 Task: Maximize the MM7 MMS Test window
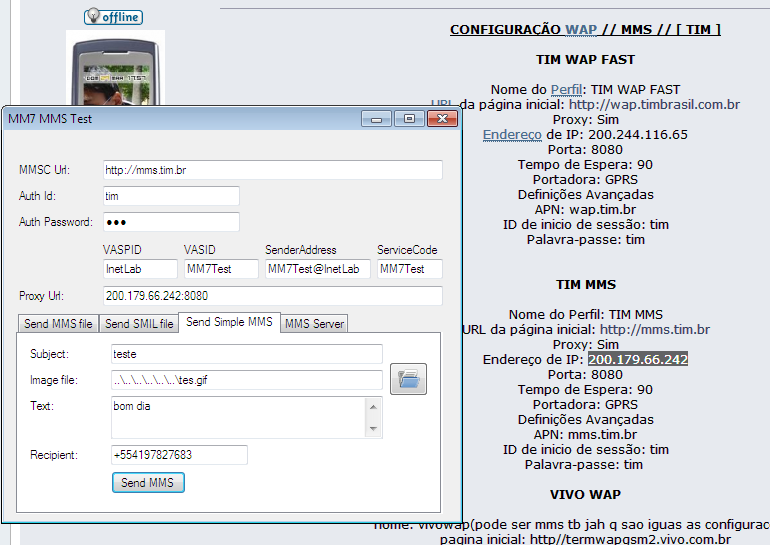[409, 119]
